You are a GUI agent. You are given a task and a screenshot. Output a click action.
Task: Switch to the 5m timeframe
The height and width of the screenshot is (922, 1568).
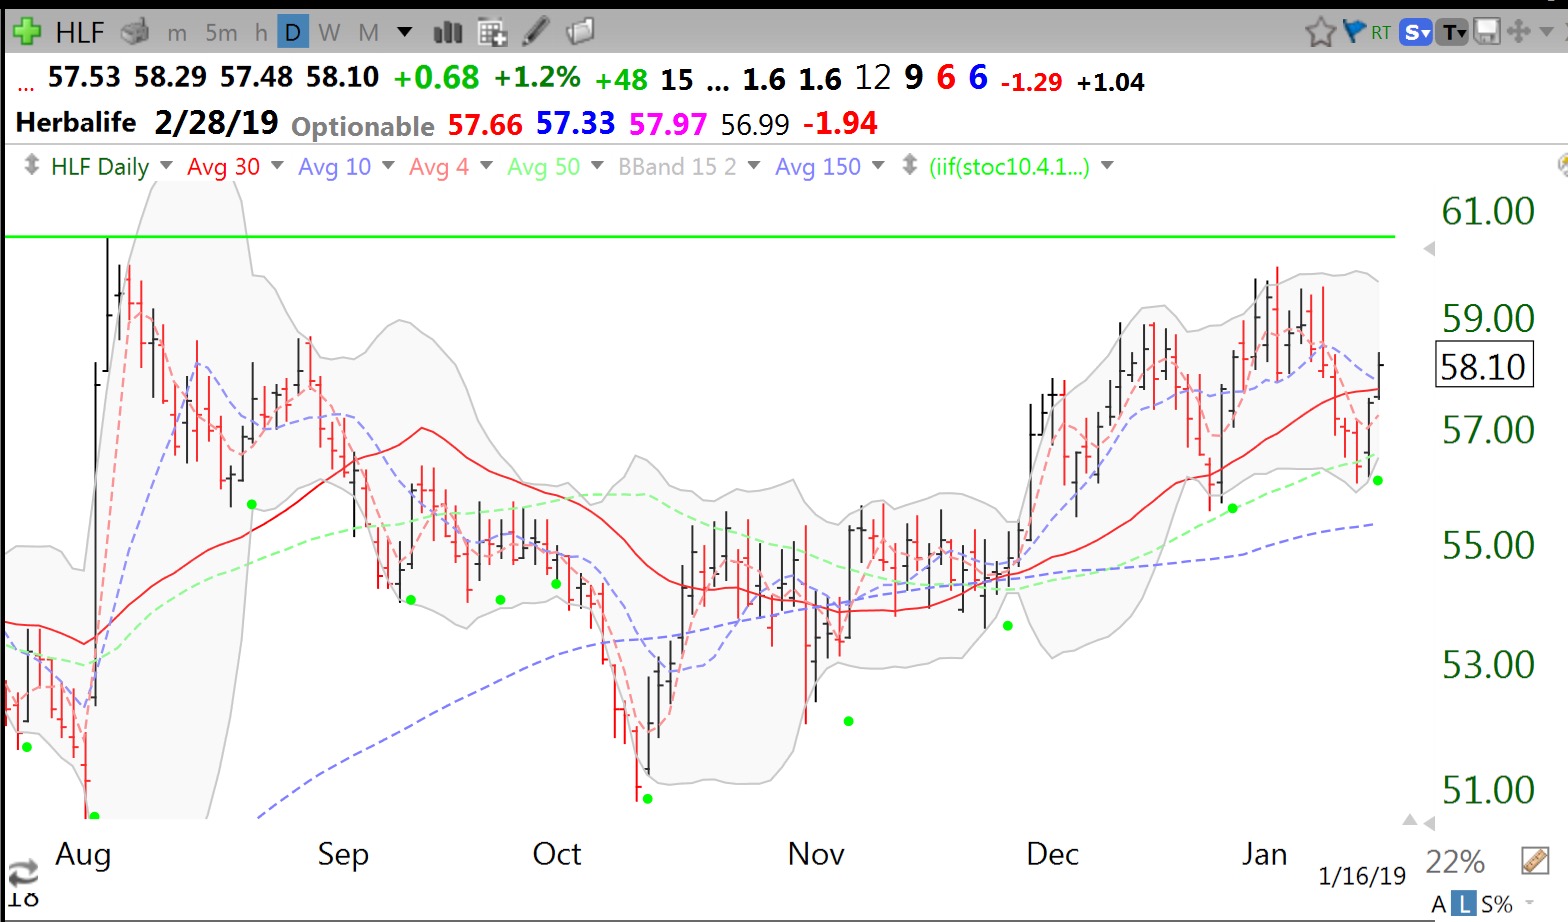point(221,33)
